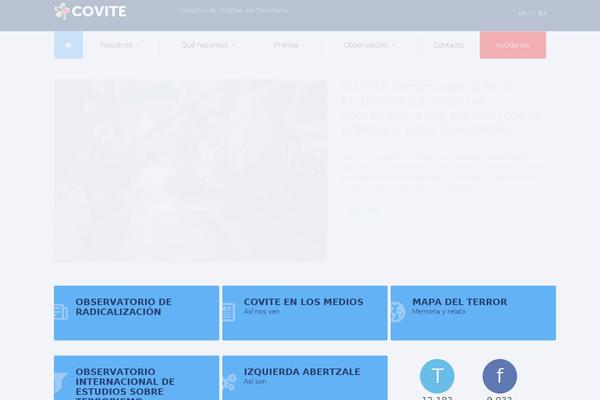600x400 pixels.
Task: Expand the Observatorio dropdown menu
Action: [x=368, y=45]
